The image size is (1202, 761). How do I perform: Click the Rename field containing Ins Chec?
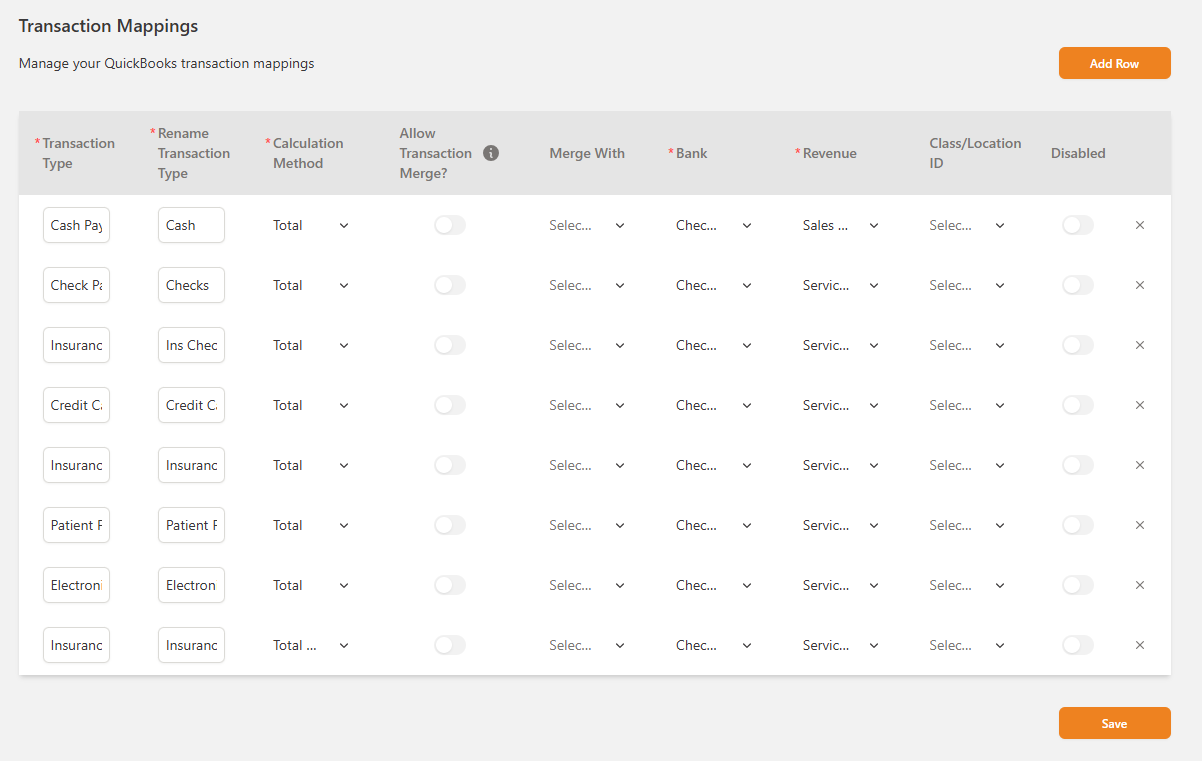point(191,345)
